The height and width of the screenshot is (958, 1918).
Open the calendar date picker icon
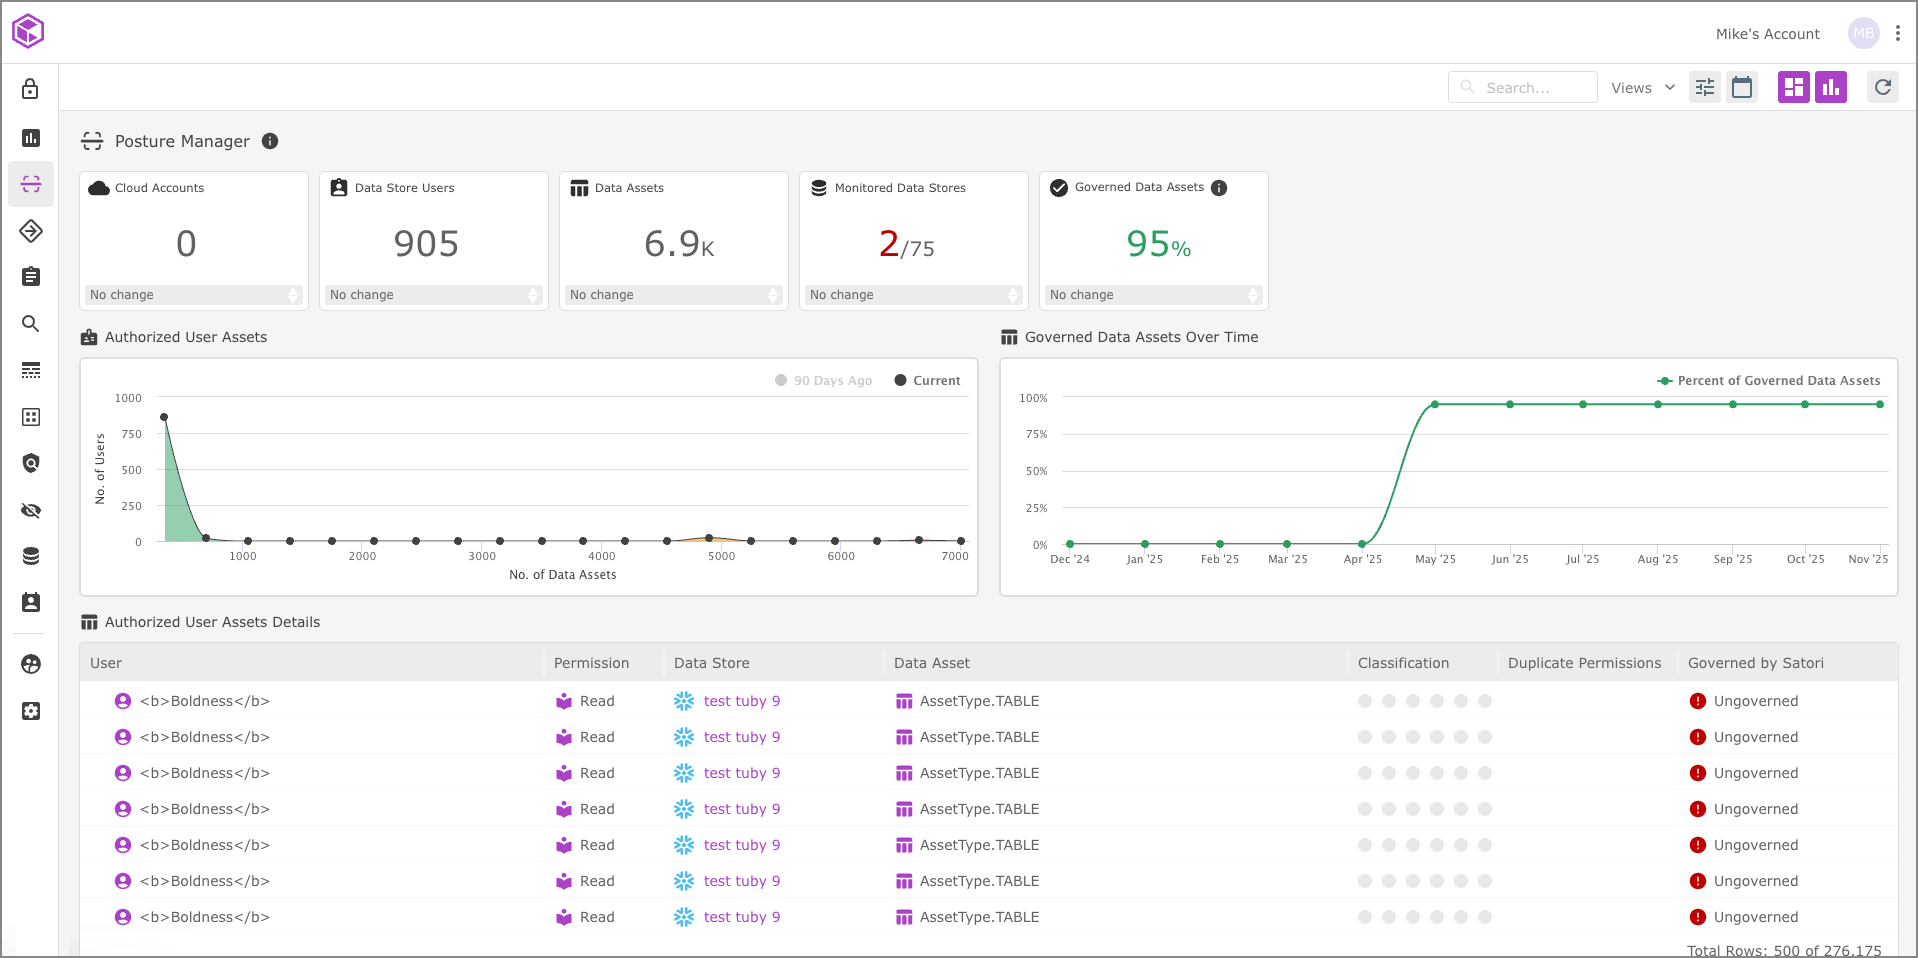[x=1742, y=88]
